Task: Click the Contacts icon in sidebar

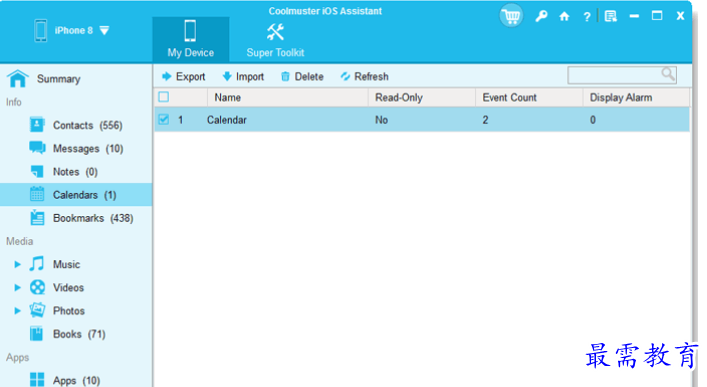Action: (37, 124)
